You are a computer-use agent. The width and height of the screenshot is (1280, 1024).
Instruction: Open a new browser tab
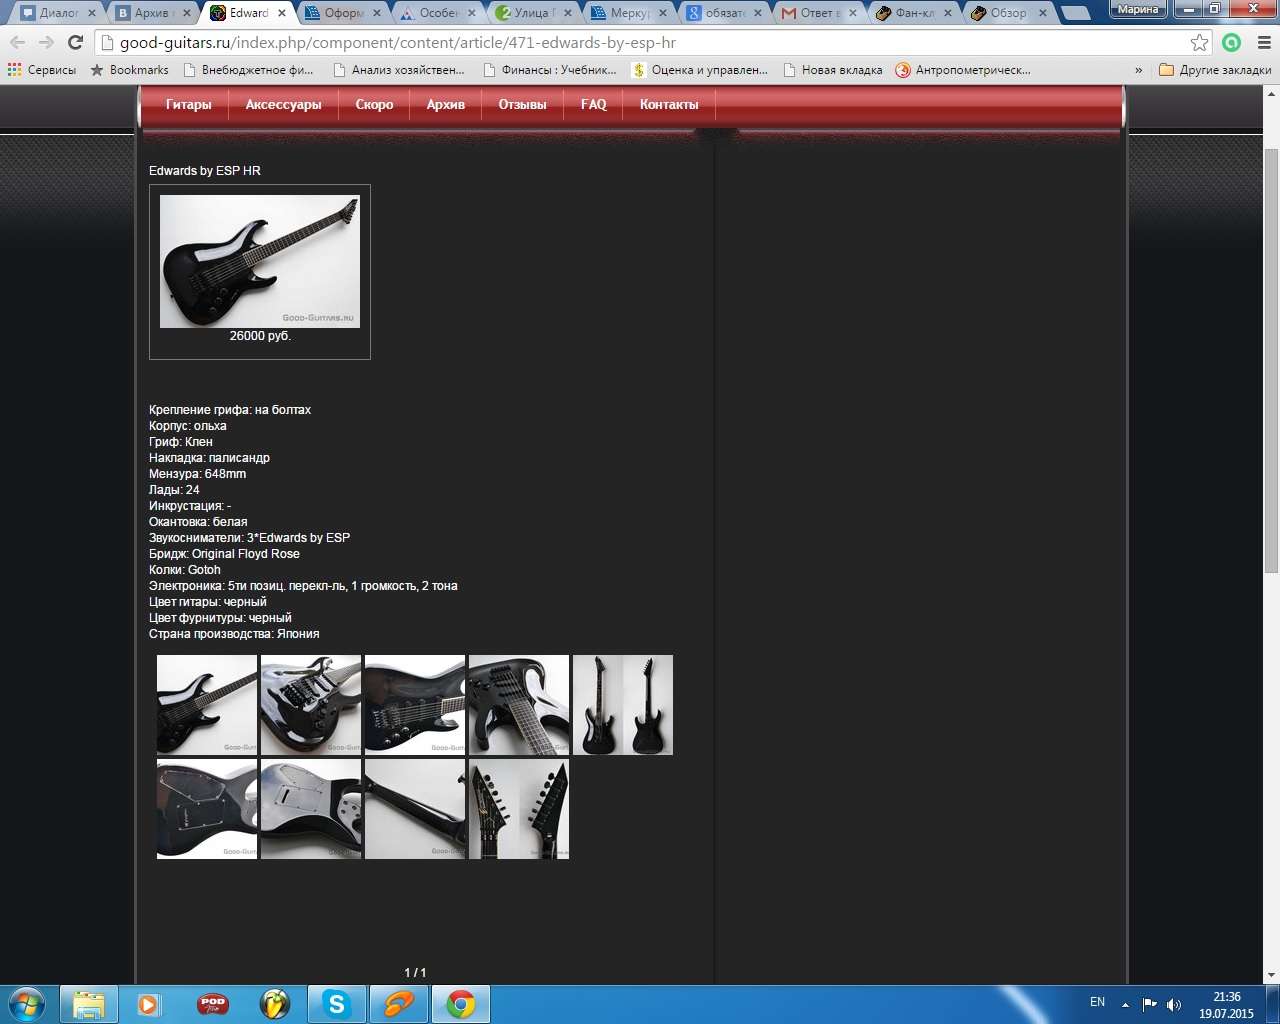click(1075, 13)
